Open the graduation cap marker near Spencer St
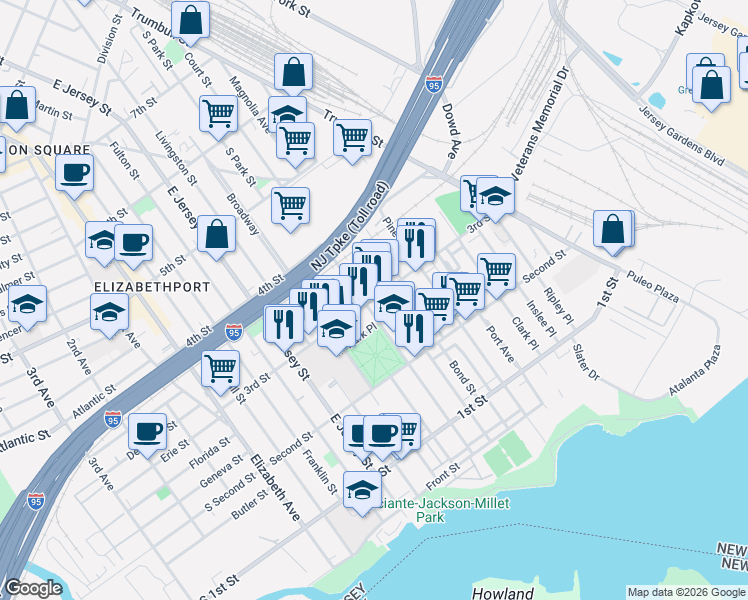This screenshot has height=600, width=748. coord(27,307)
